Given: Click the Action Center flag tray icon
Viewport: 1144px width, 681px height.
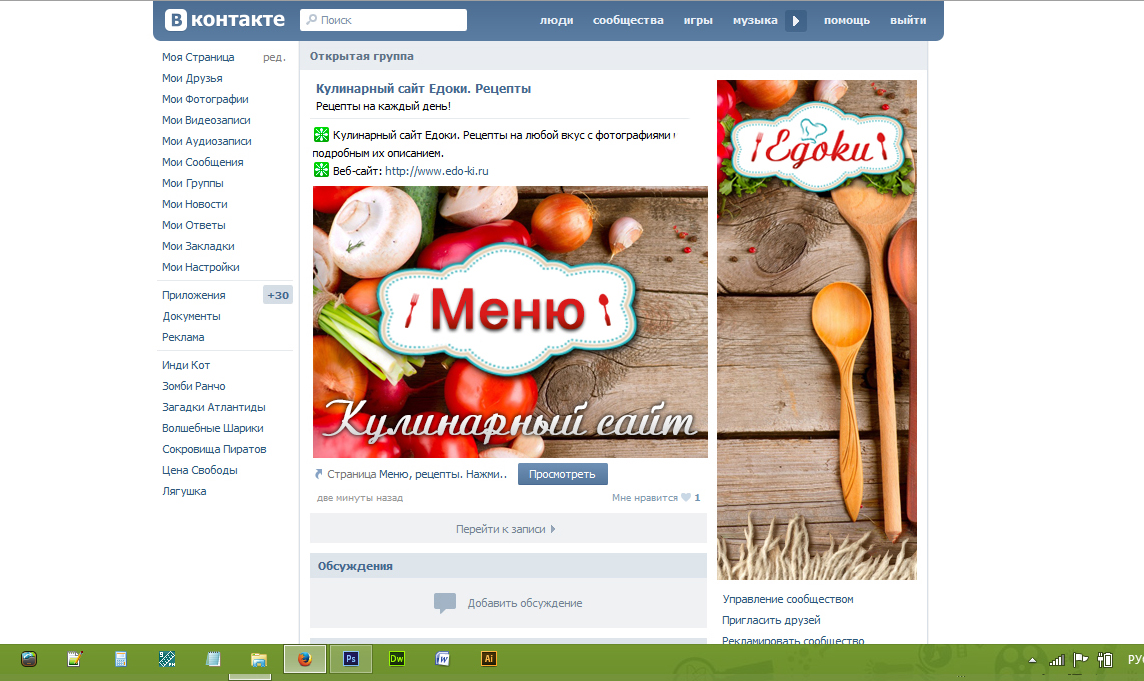Looking at the screenshot, I should click(1081, 659).
